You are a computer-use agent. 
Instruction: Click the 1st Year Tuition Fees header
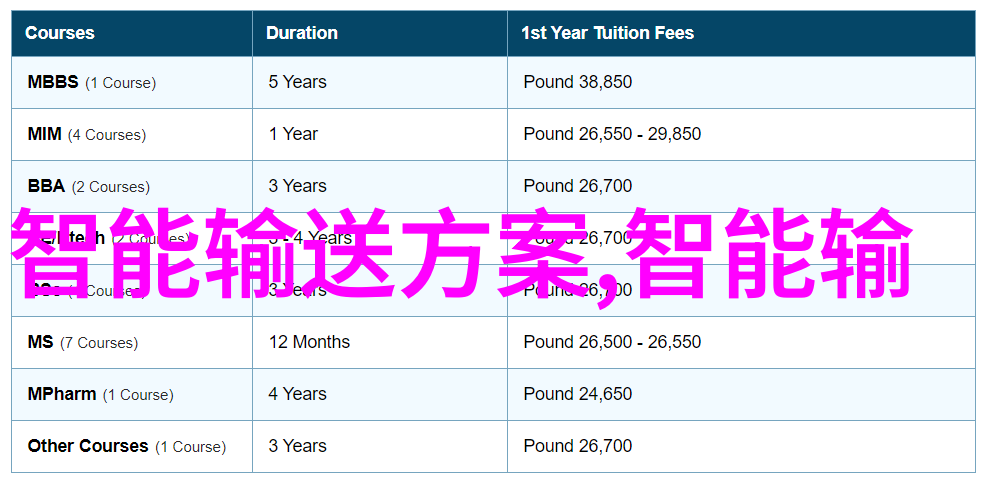pos(607,33)
